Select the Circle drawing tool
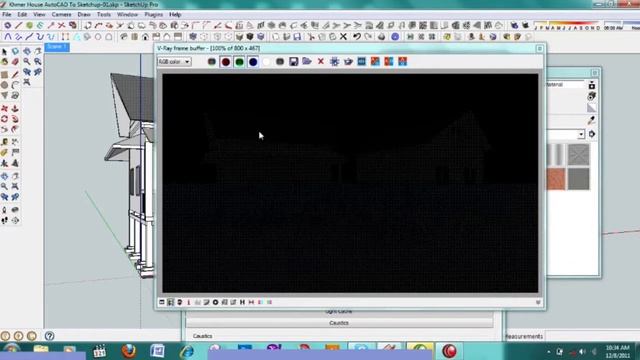 pyautogui.click(x=4, y=85)
